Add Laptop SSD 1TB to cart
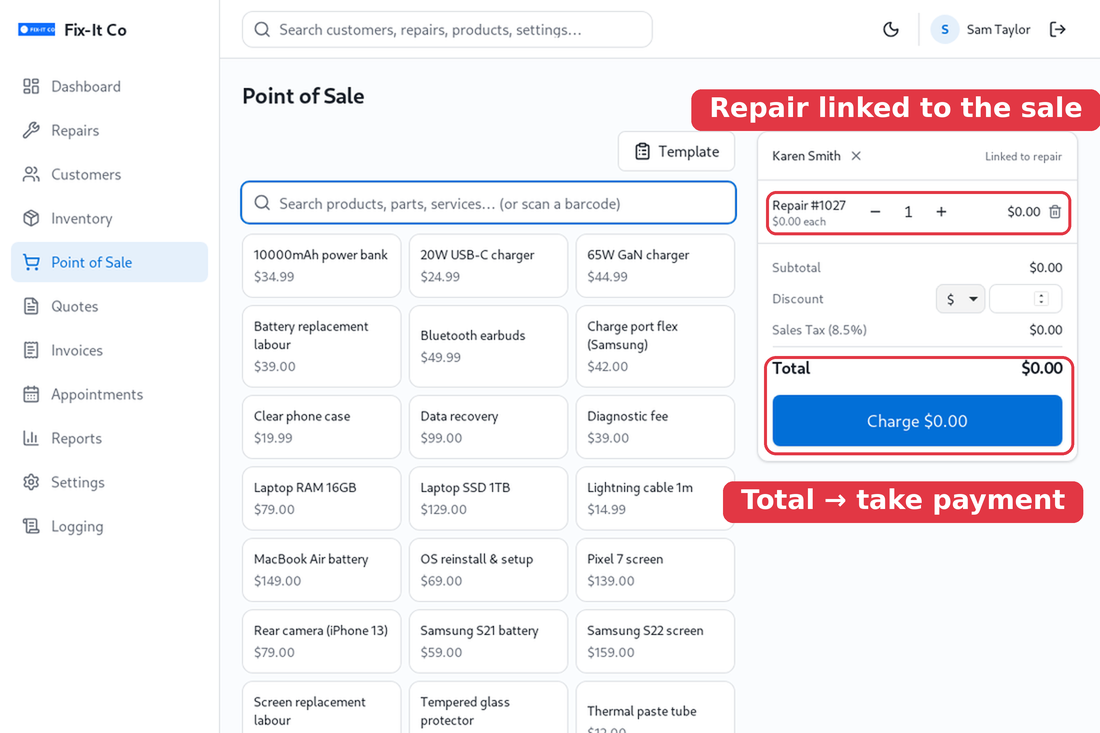 [488, 499]
